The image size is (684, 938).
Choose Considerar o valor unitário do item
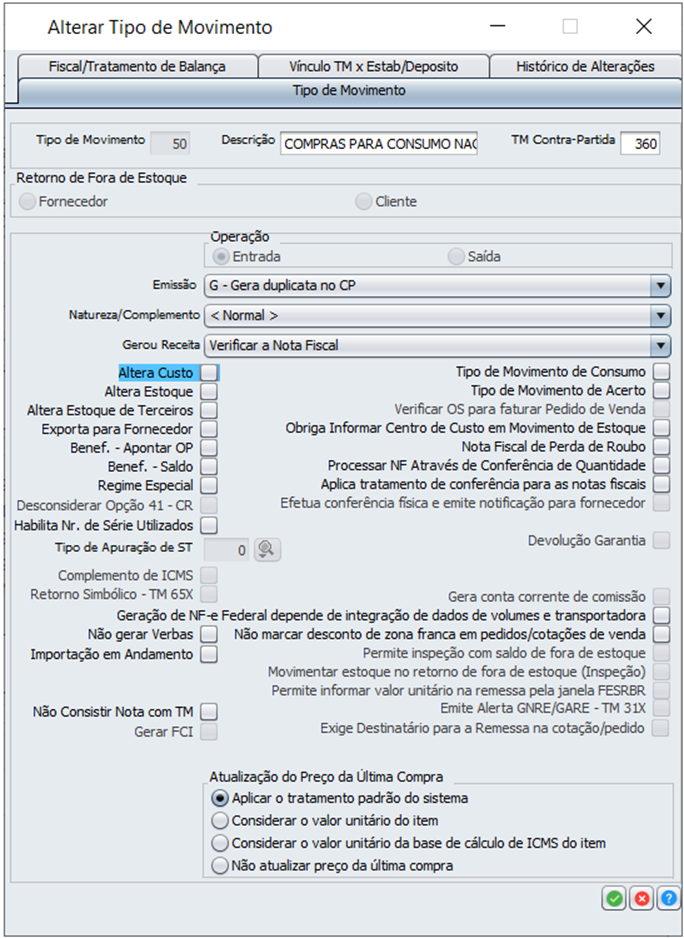(220, 821)
